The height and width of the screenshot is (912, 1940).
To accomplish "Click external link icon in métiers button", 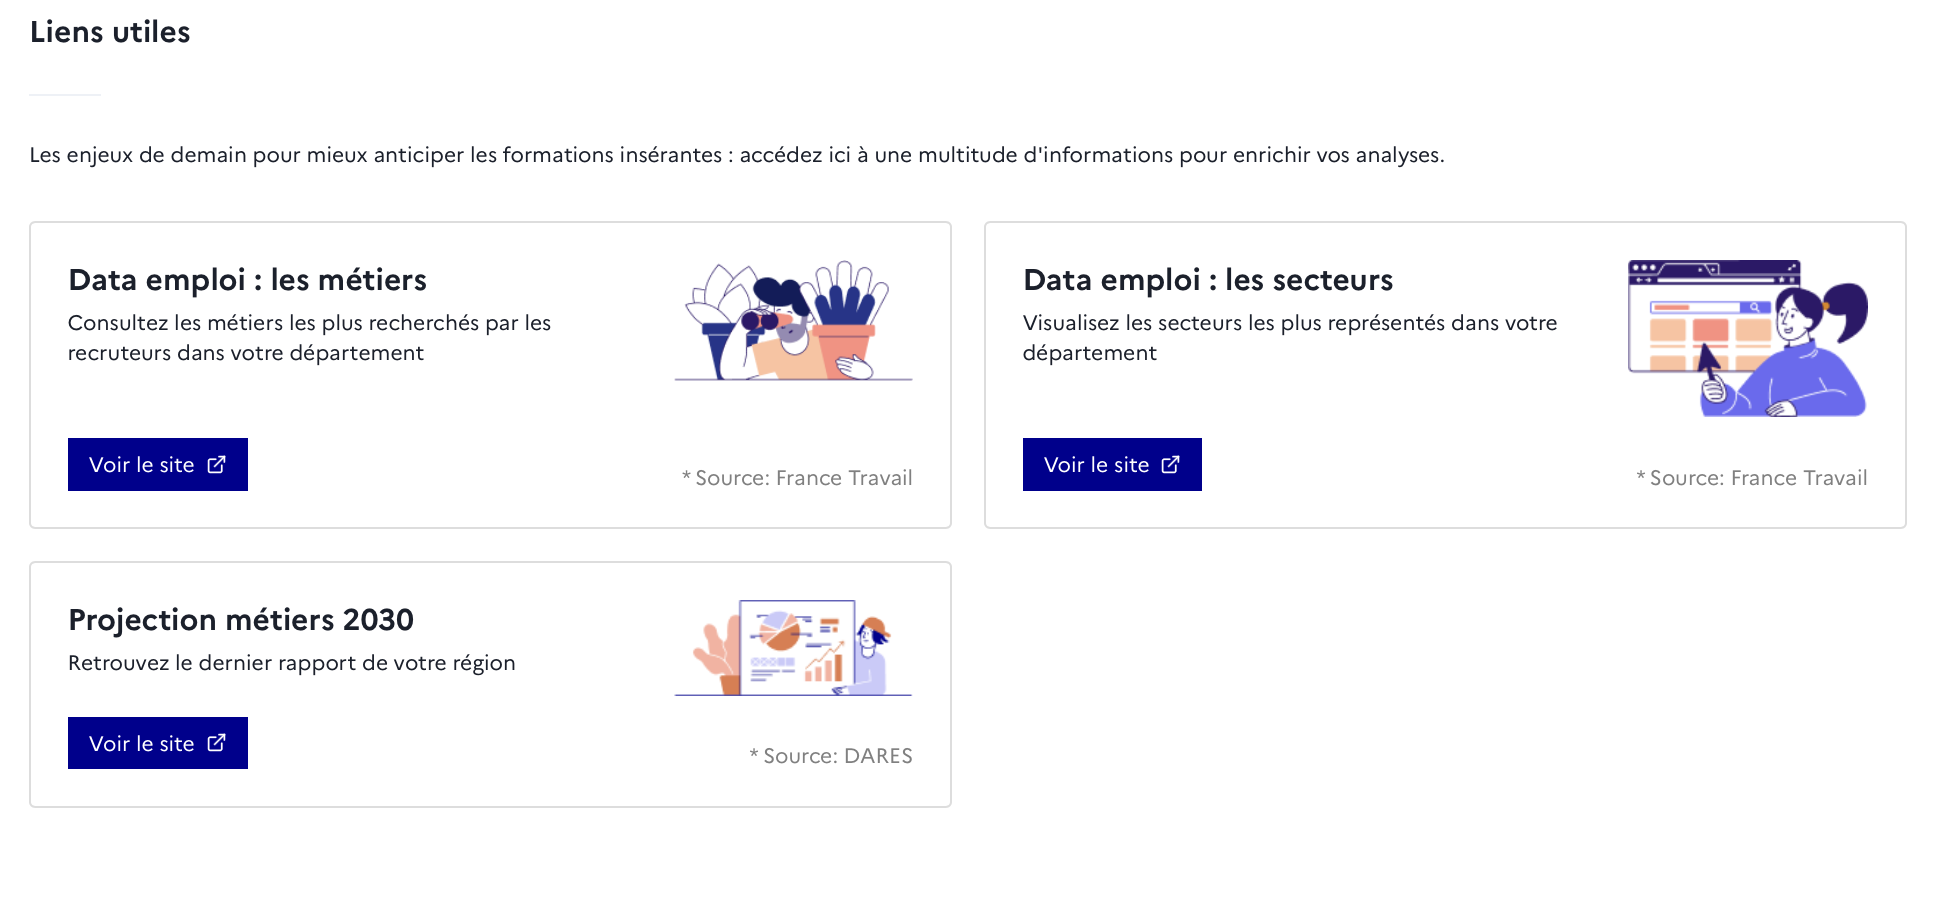I will pos(217,465).
